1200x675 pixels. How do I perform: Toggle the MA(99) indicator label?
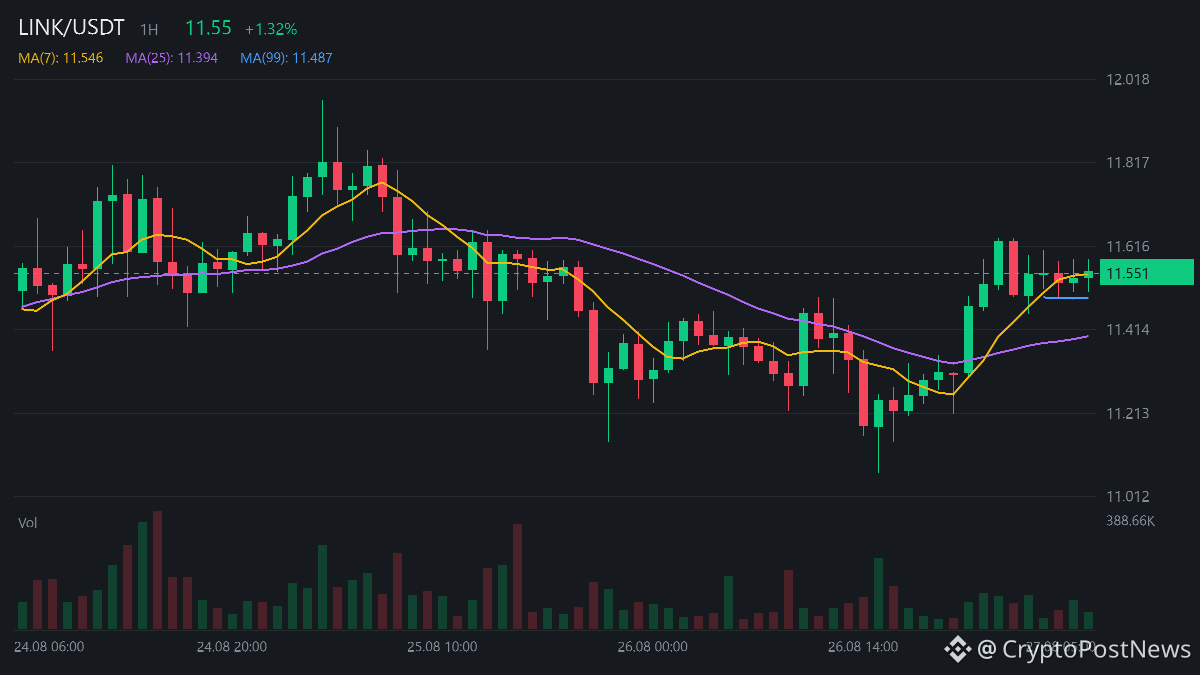pyautogui.click(x=286, y=58)
